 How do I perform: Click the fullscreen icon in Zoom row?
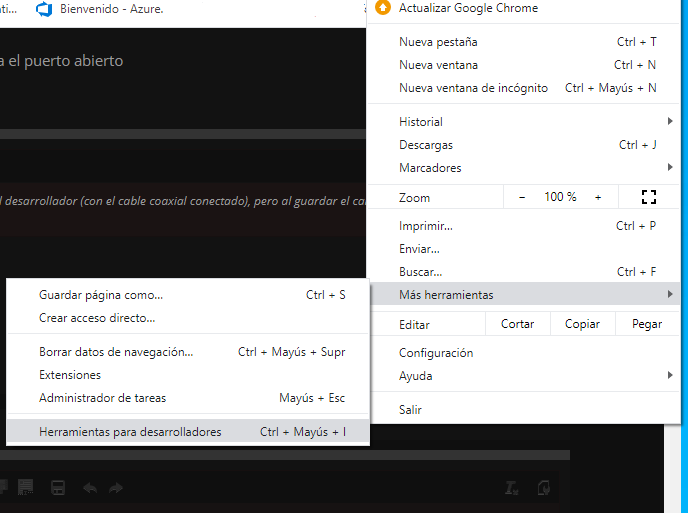(648, 197)
